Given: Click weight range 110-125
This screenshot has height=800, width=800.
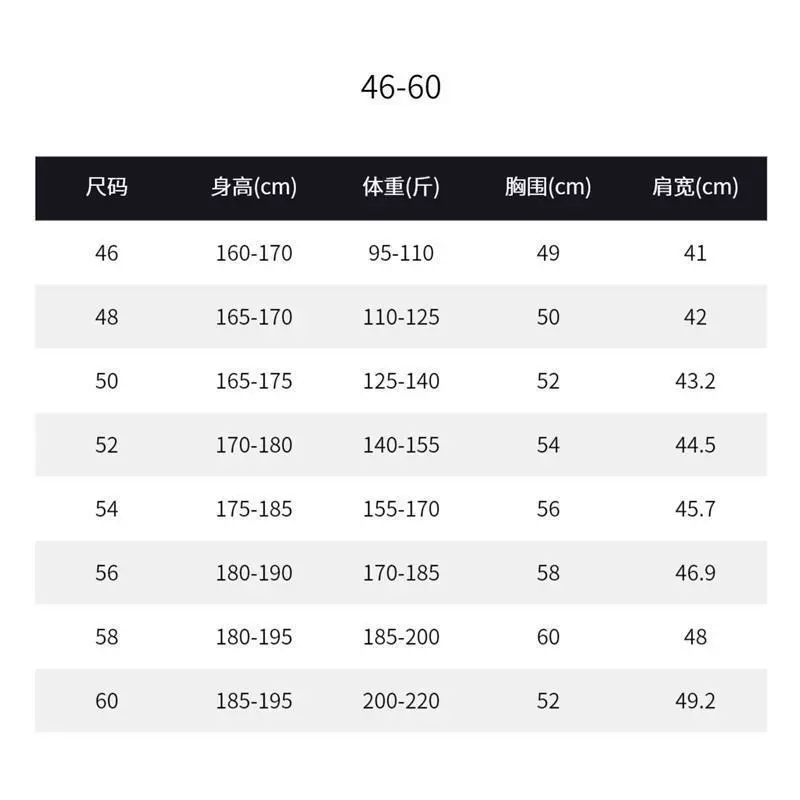Looking at the screenshot, I should pyautogui.click(x=401, y=317).
